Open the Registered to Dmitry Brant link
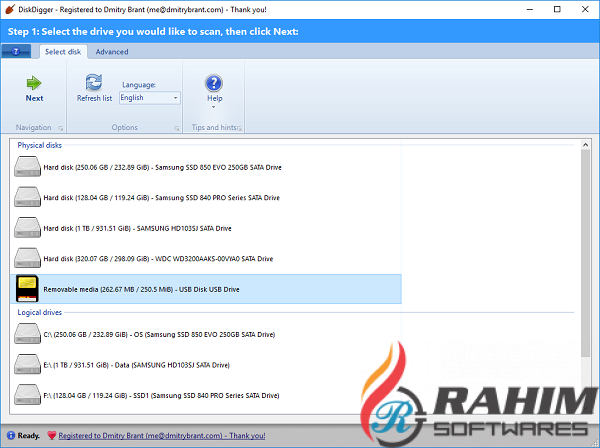 pyautogui.click(x=161, y=435)
